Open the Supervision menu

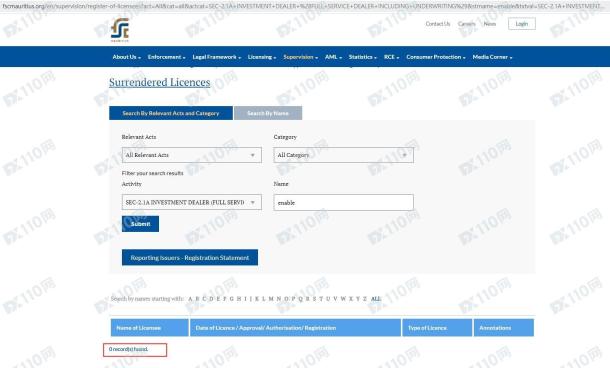[x=300, y=57]
